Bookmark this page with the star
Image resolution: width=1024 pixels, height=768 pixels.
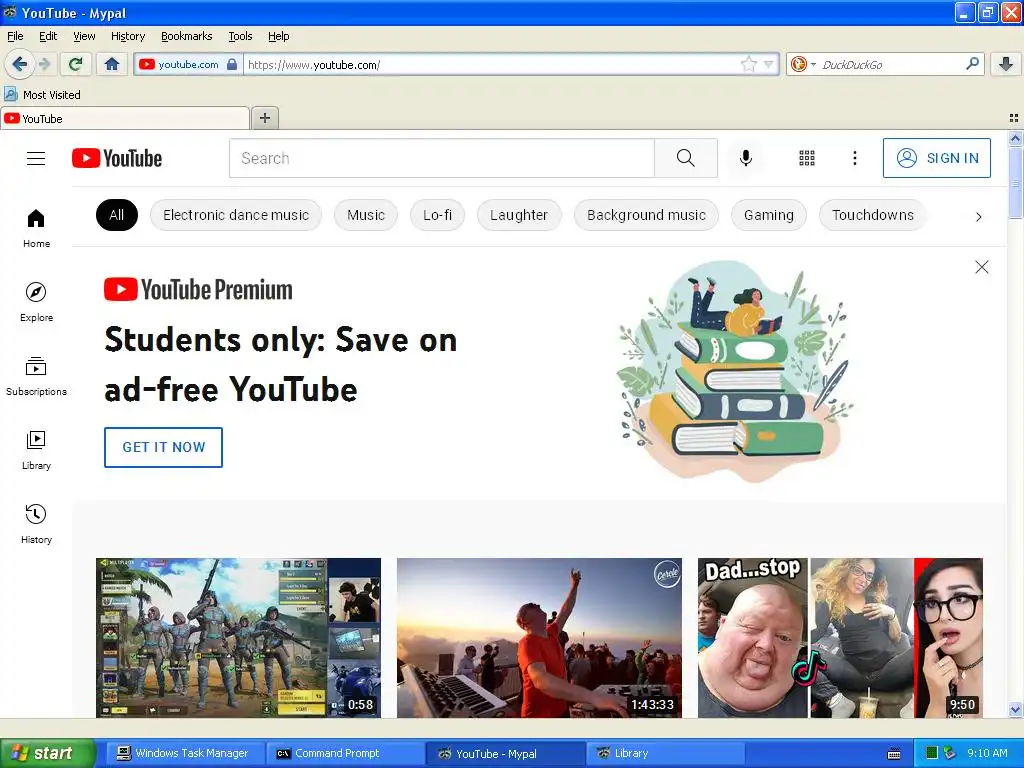(748, 64)
